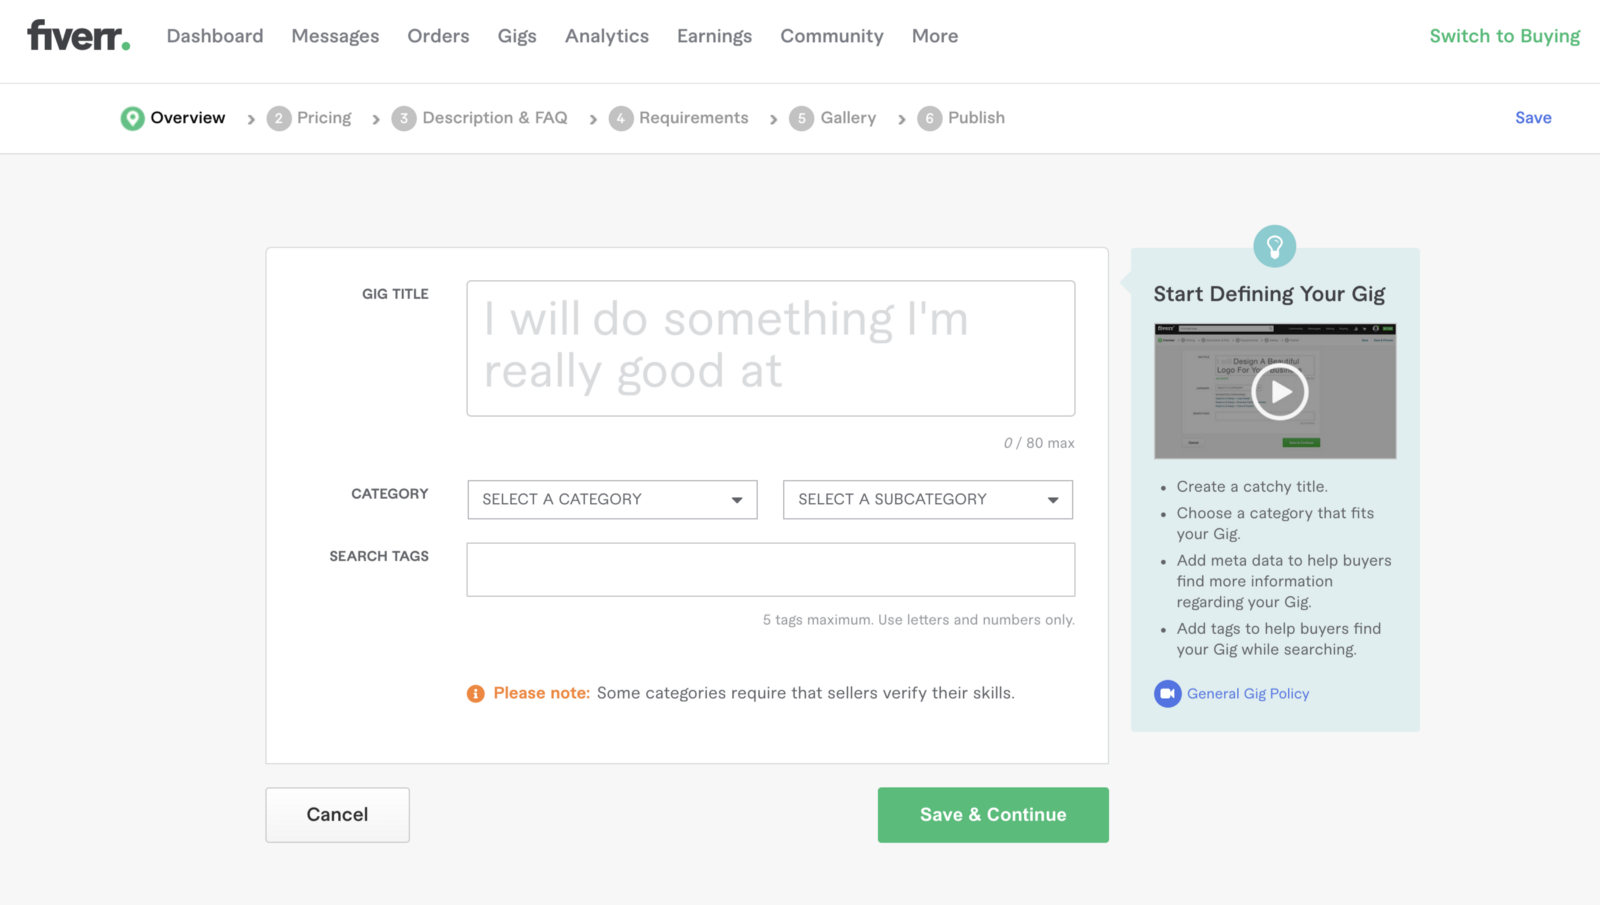Screen dimensions: 1600x905
Task: Click the orange info icon beside Please note
Action: pos(476,694)
